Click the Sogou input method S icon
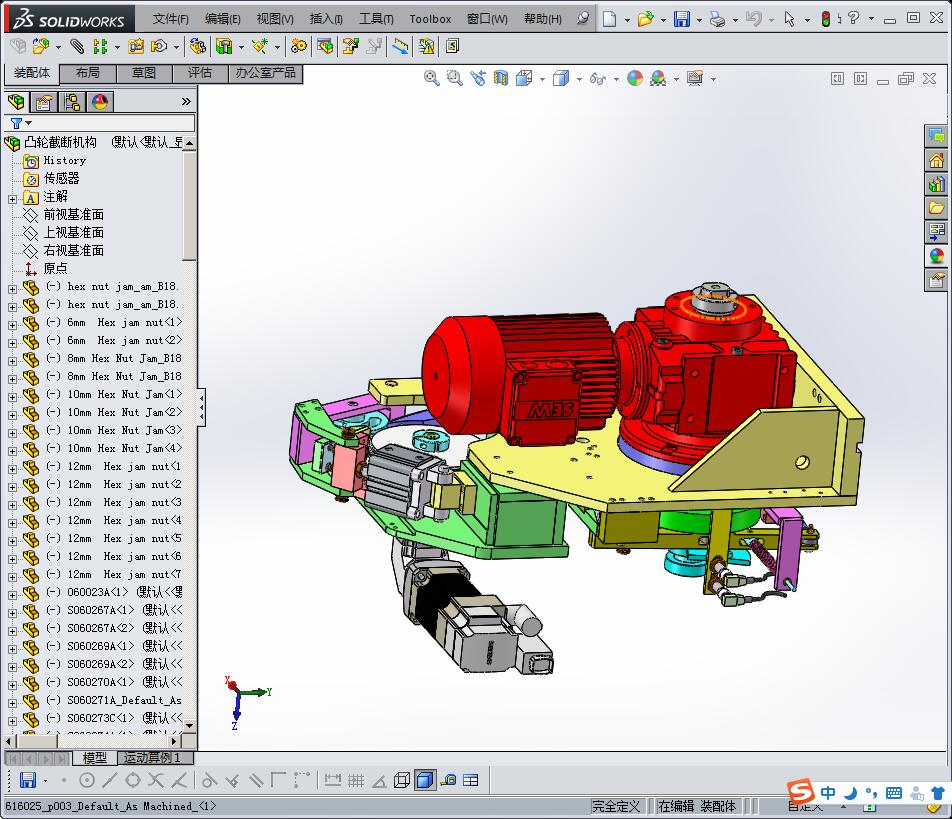 pos(800,792)
